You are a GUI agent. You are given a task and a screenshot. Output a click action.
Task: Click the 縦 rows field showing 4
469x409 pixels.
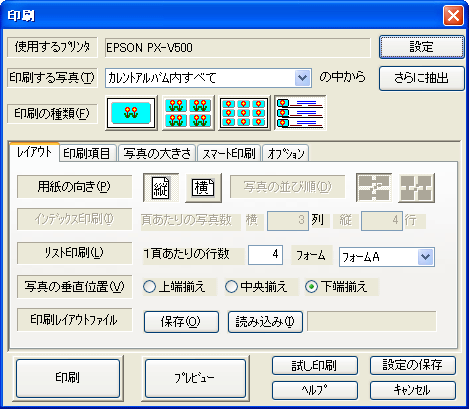(x=382, y=220)
